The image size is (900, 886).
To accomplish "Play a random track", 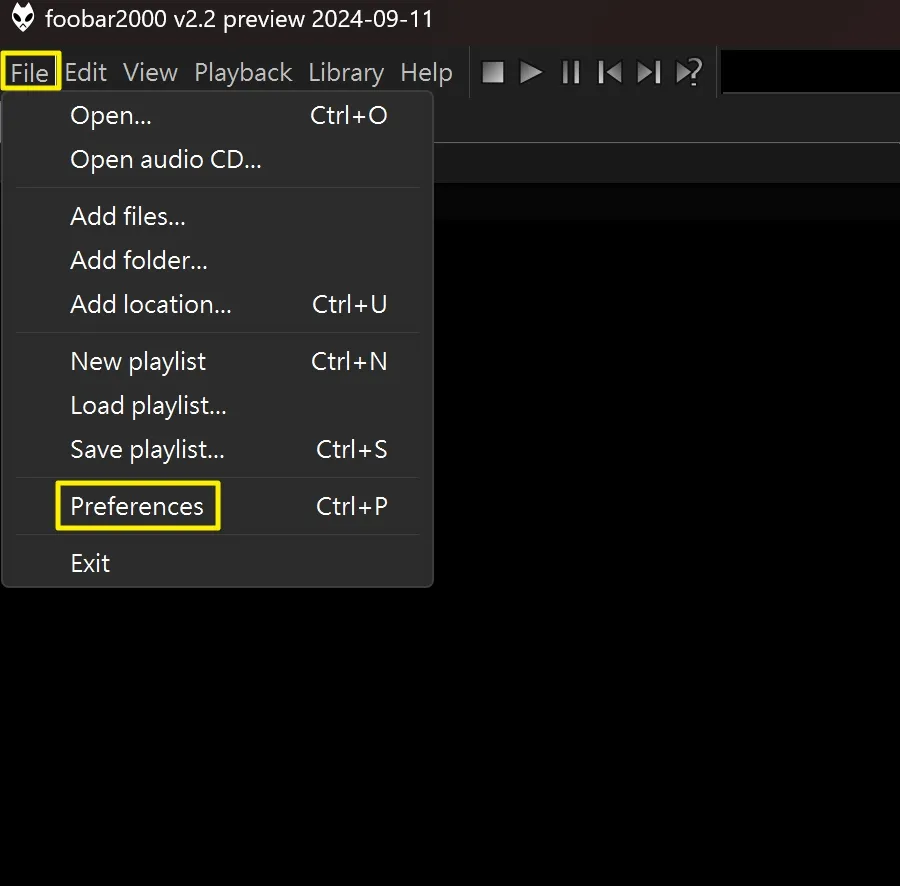I will tap(689, 72).
